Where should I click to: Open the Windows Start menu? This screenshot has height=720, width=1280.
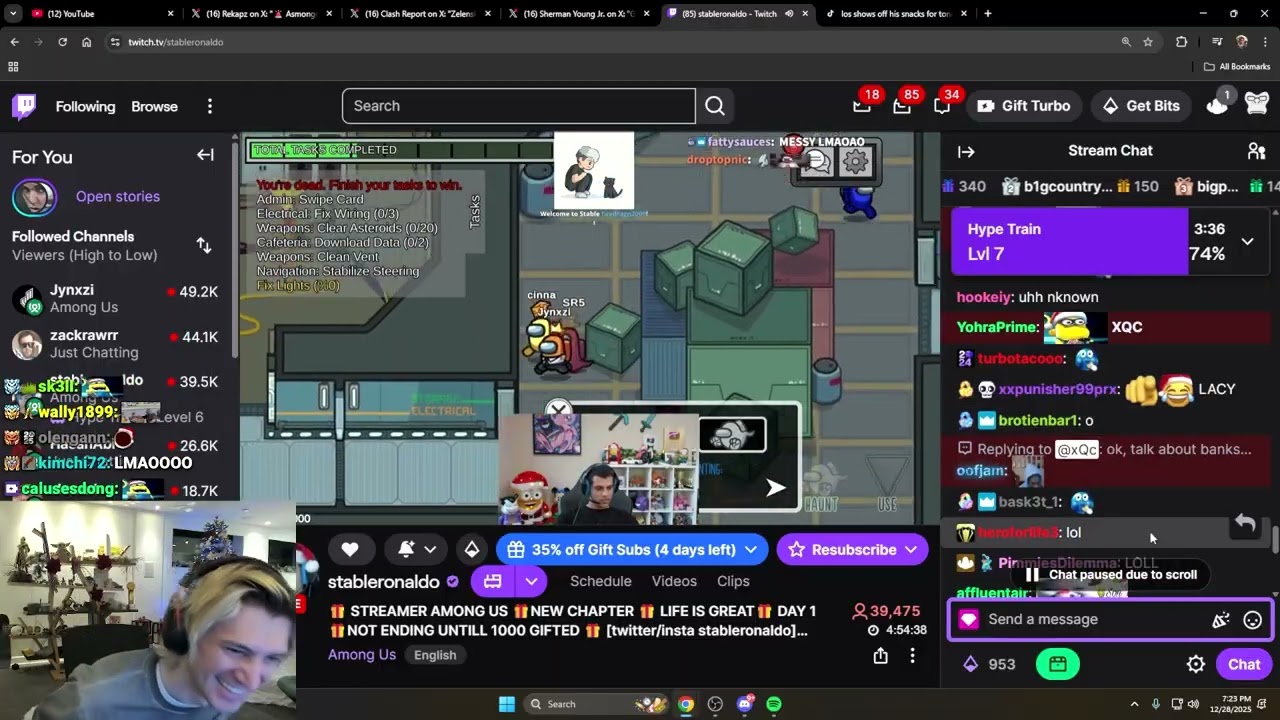pyautogui.click(x=507, y=704)
